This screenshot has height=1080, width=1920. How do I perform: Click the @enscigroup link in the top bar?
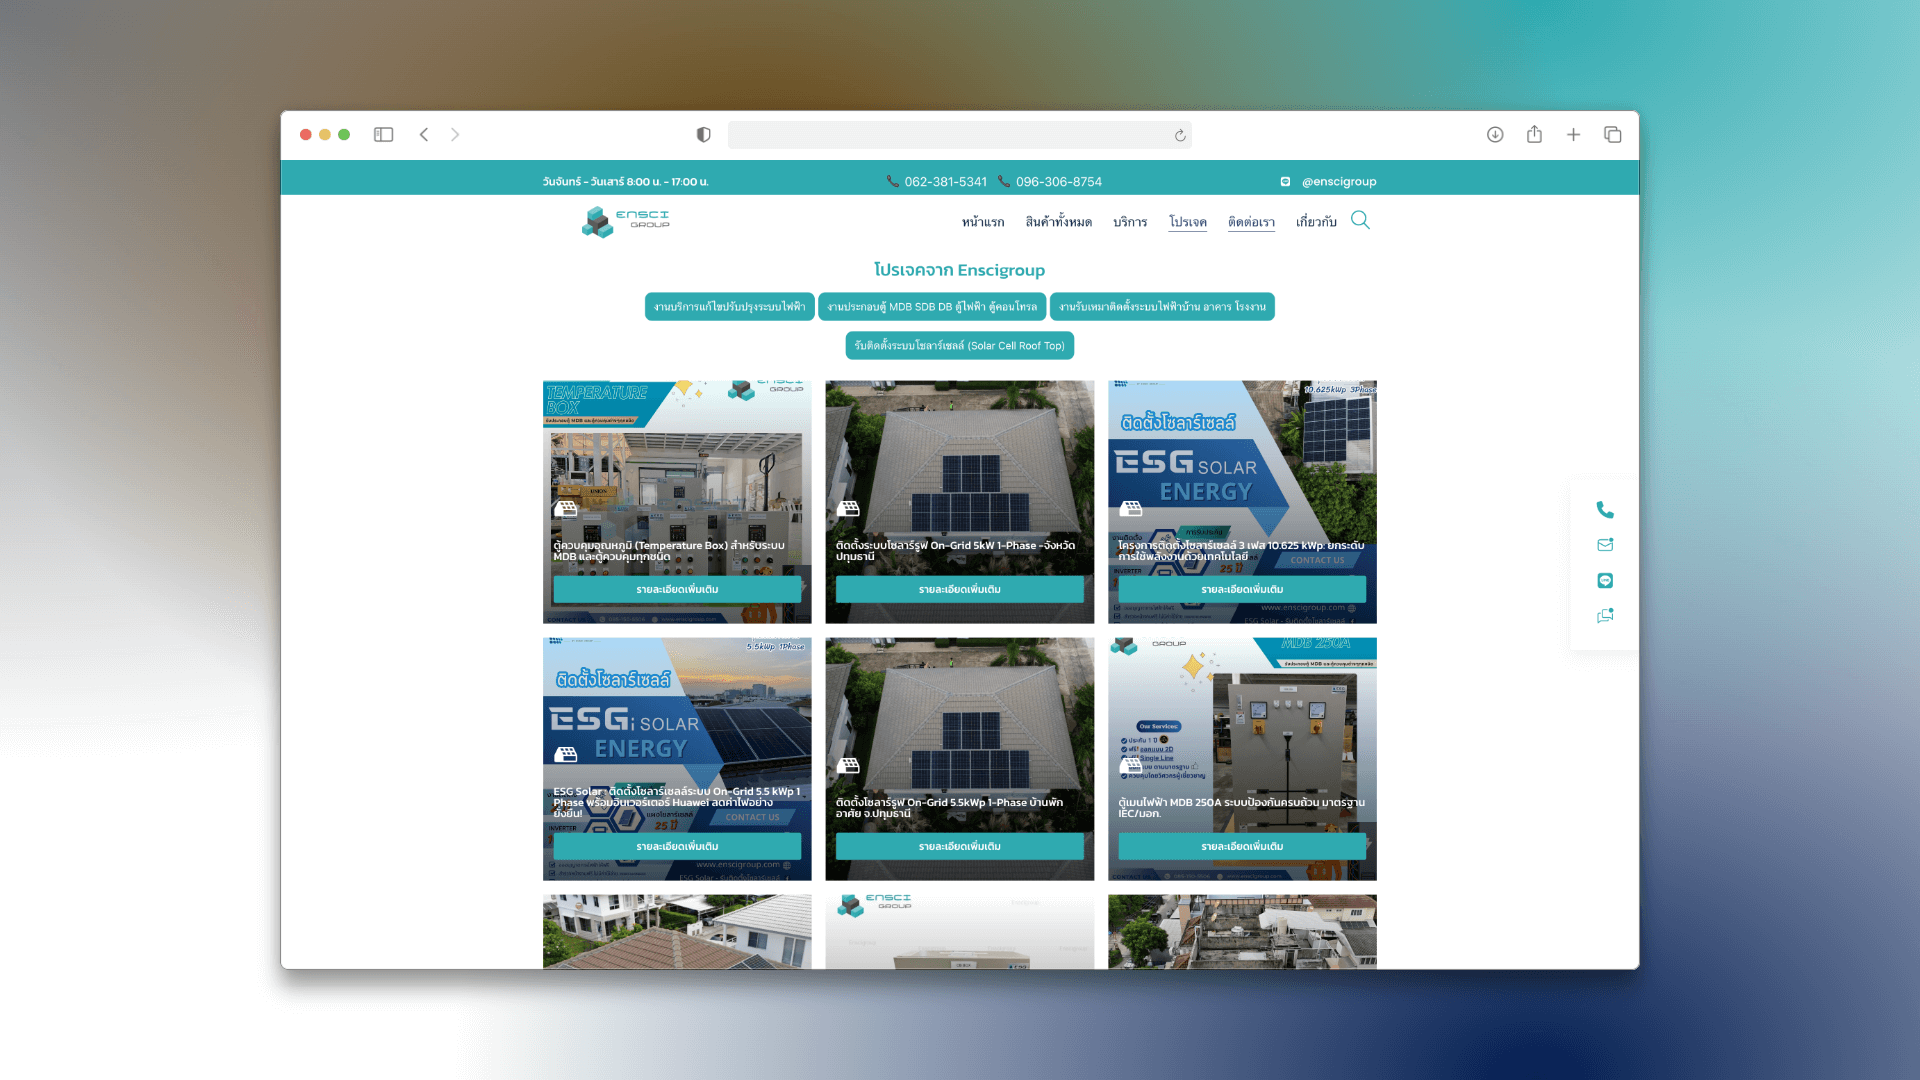tap(1340, 181)
